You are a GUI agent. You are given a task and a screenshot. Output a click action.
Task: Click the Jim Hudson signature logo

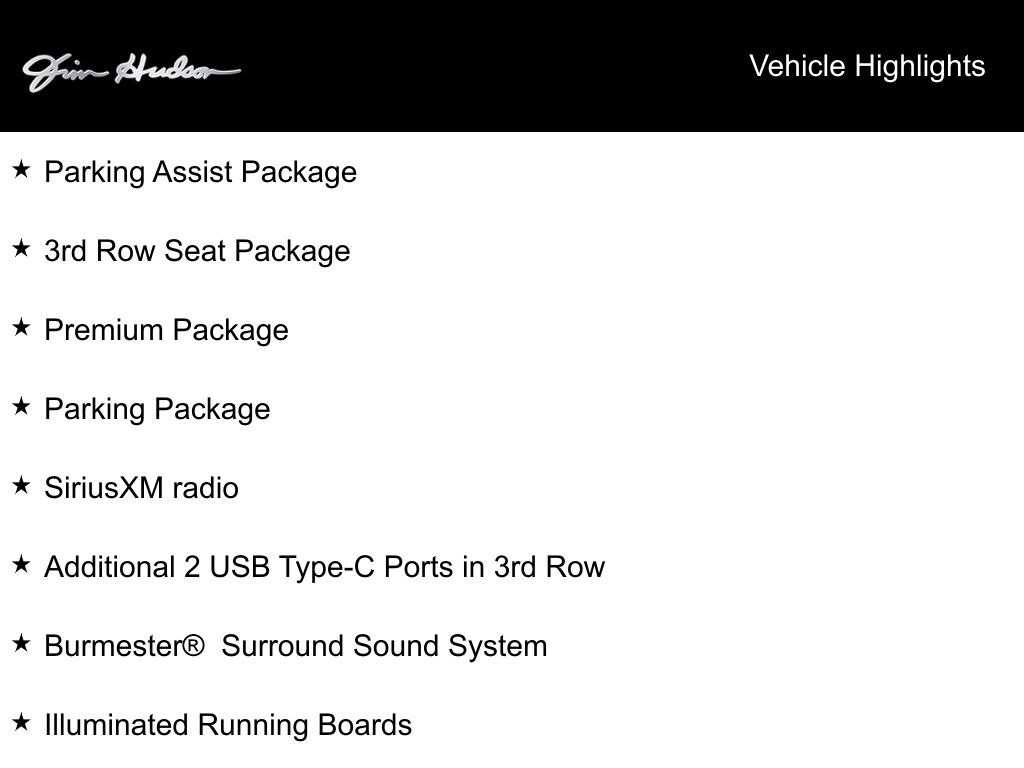[131, 72]
